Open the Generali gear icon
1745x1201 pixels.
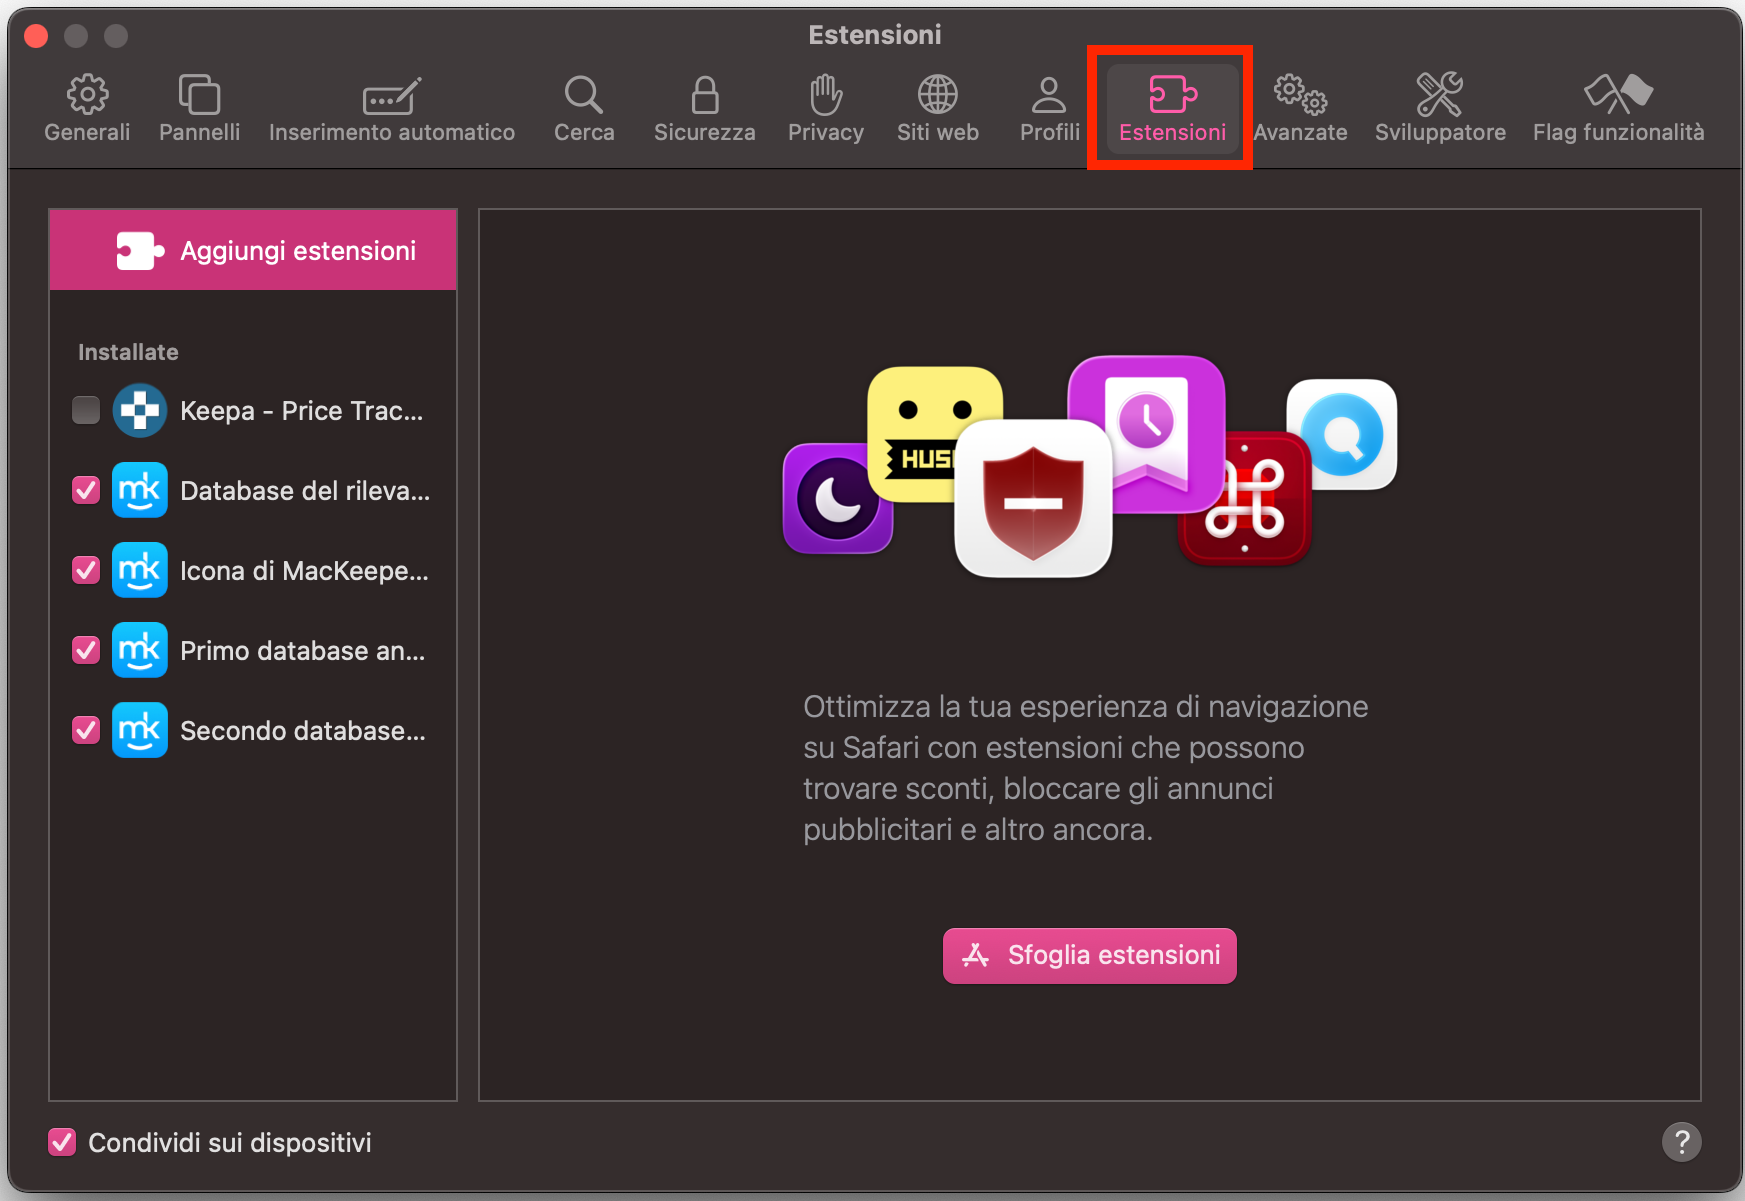87,95
